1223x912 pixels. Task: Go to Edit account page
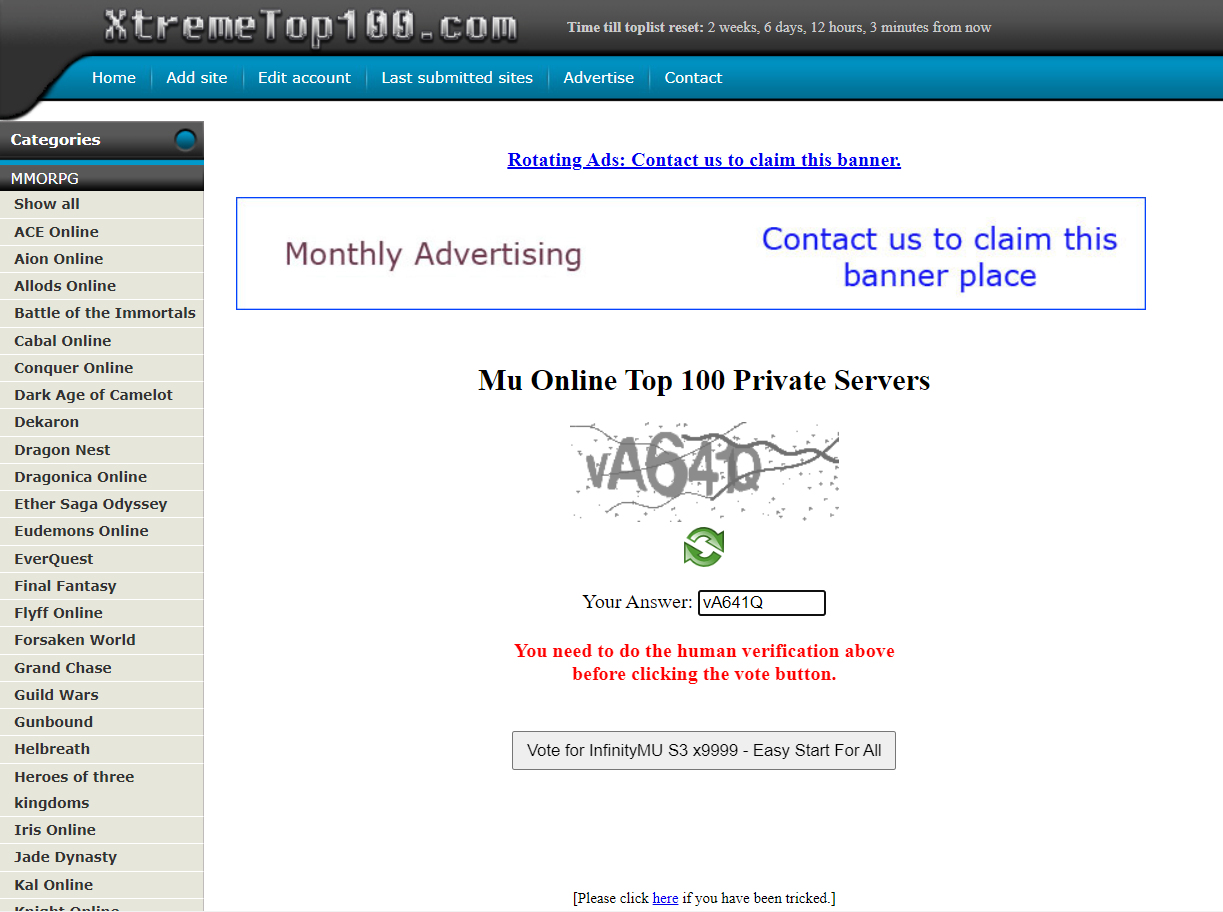(304, 78)
